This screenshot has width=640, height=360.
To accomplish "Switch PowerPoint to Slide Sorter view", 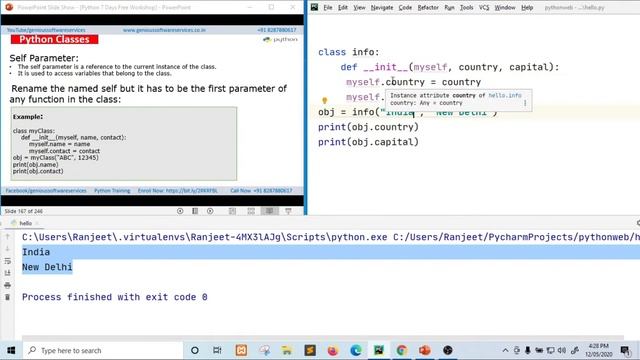I will coord(251,211).
